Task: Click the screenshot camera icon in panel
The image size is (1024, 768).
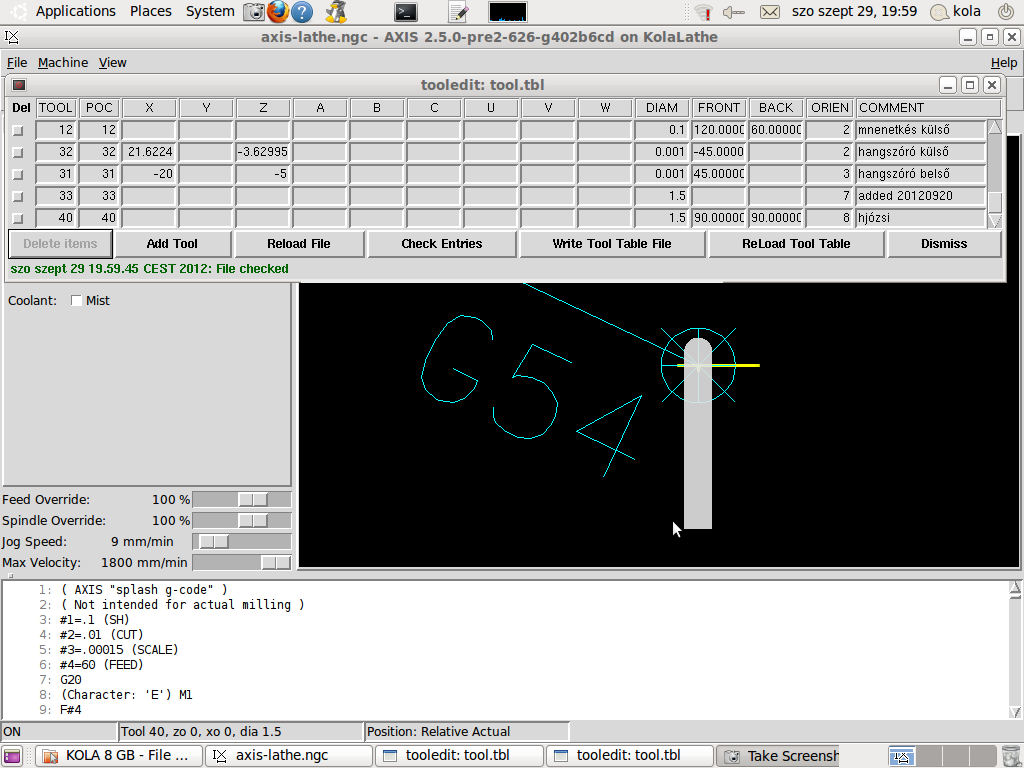Action: tap(254, 12)
